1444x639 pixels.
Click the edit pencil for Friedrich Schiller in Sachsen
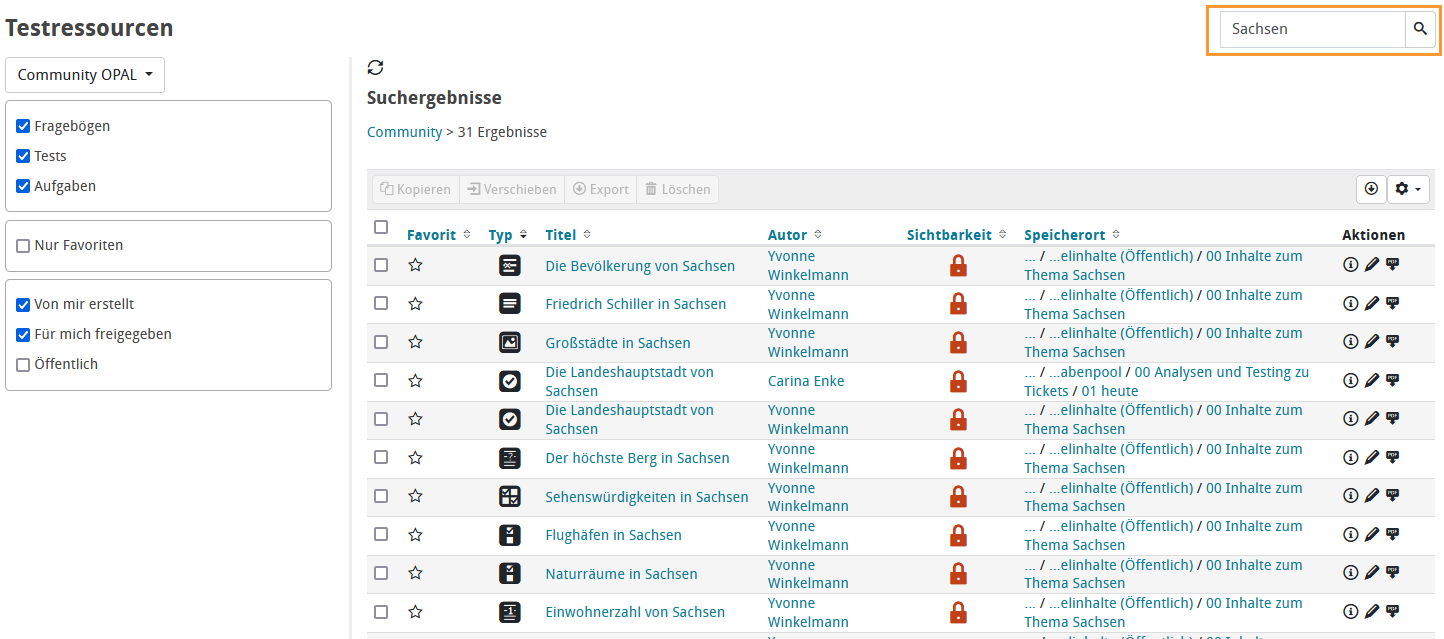[x=1371, y=303]
